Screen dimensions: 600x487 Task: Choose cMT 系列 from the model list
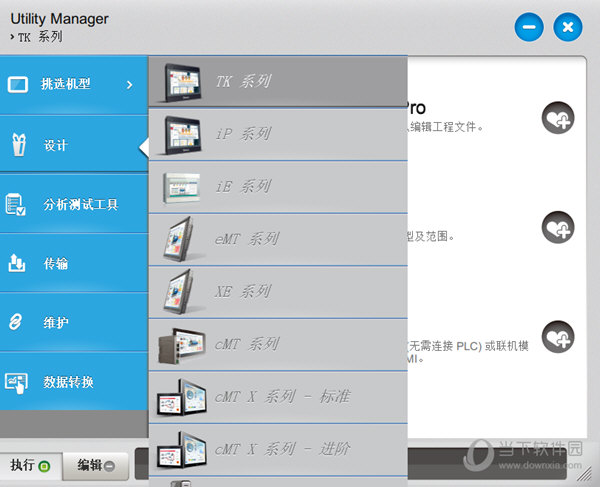click(x=278, y=345)
